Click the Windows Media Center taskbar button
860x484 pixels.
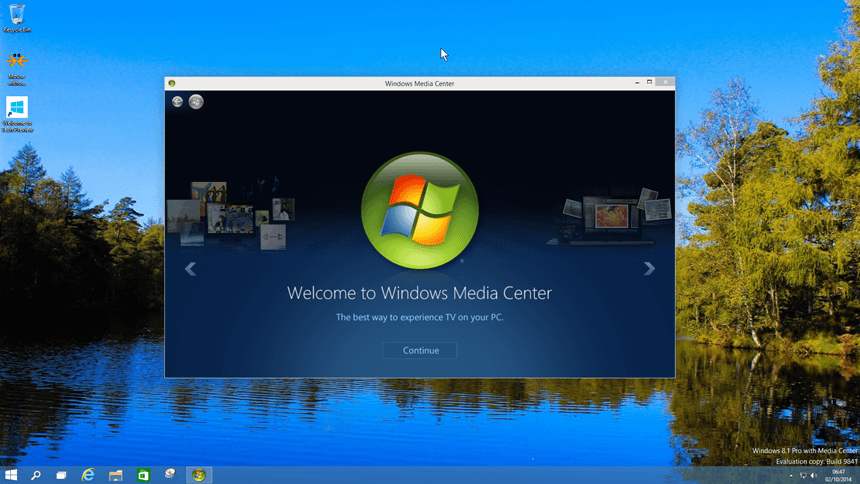[x=199, y=475]
